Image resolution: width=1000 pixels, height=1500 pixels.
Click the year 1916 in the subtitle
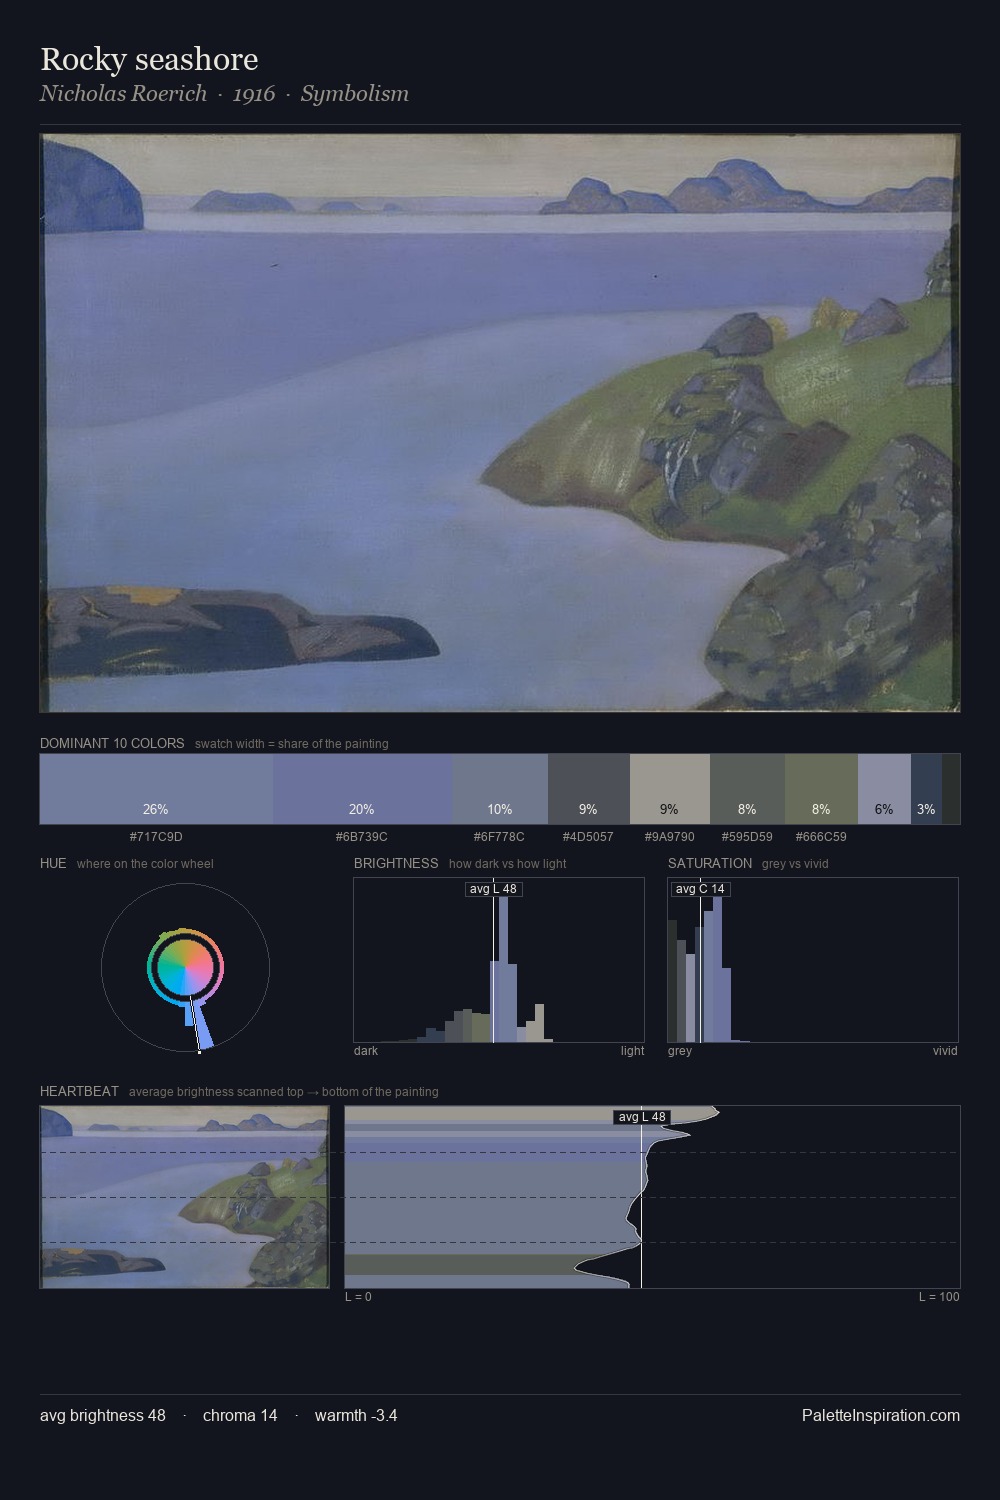(x=254, y=93)
